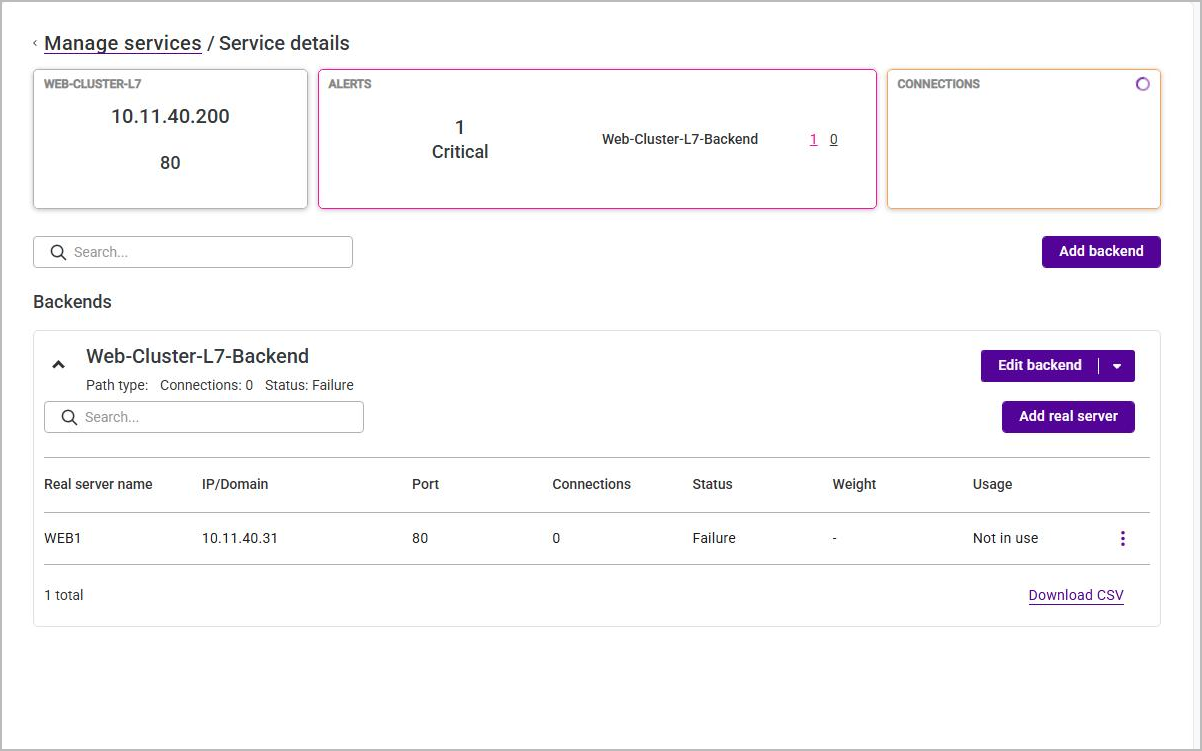Select the WEB-CLUSTER-L7 service card
1202x751 pixels.
(170, 139)
